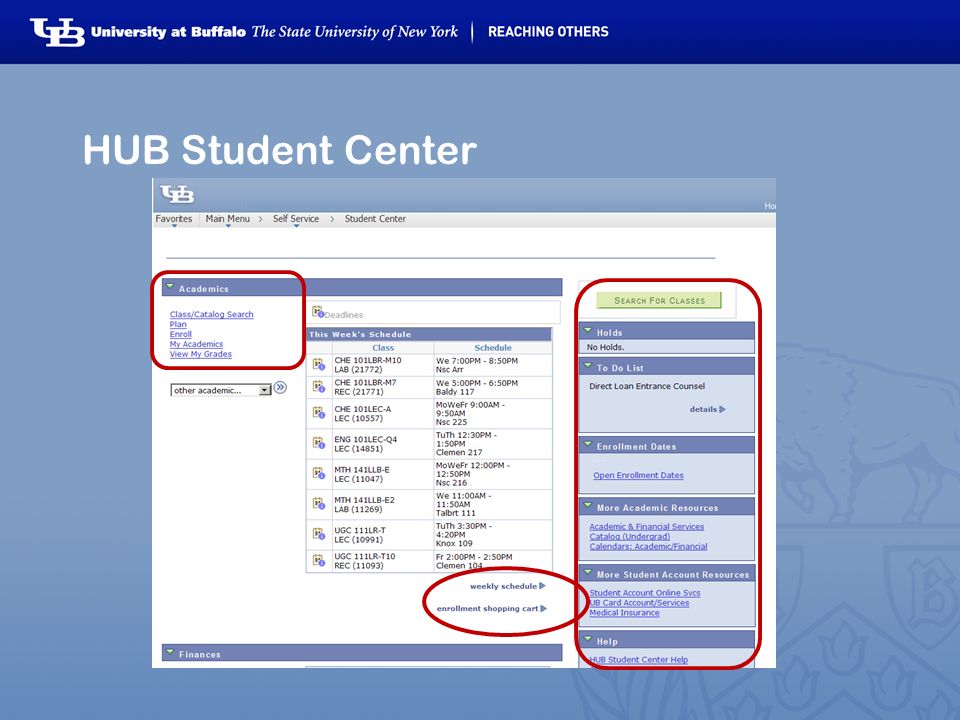Open the Deadlines calendar icon
Image resolution: width=960 pixels, height=720 pixels.
318,312
